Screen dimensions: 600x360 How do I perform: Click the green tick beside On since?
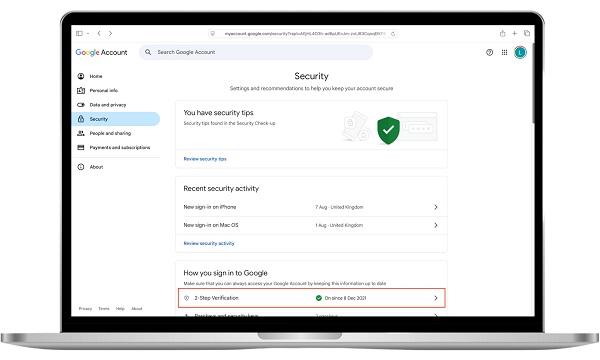coord(319,298)
